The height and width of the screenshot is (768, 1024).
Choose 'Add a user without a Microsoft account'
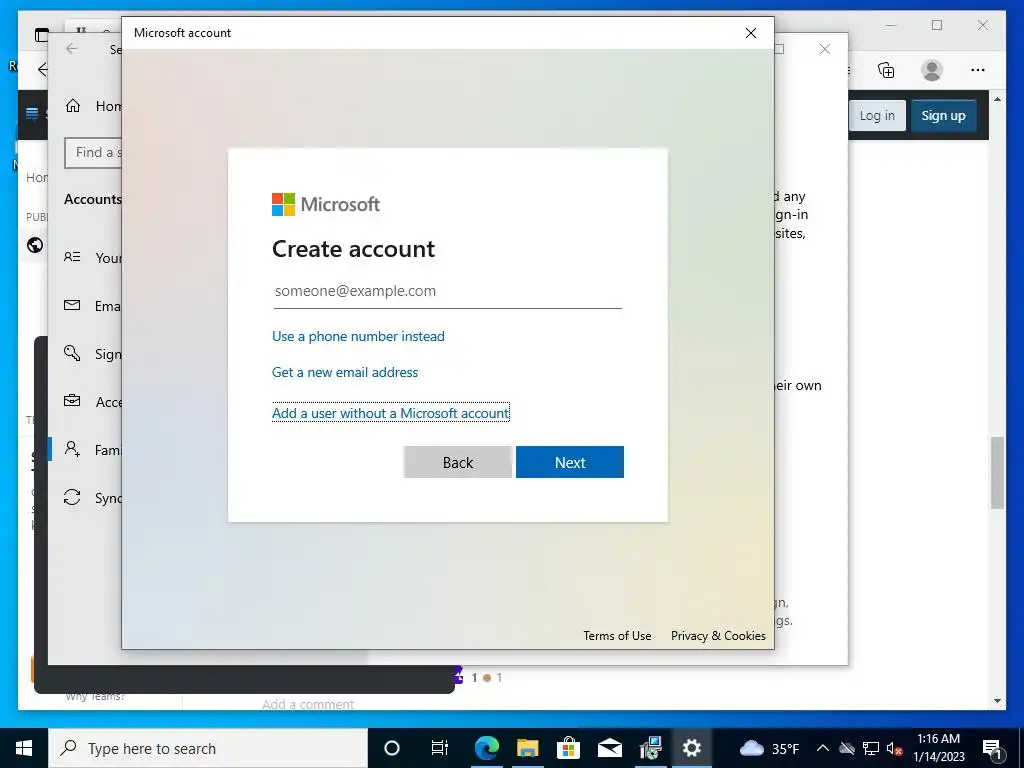pos(391,413)
